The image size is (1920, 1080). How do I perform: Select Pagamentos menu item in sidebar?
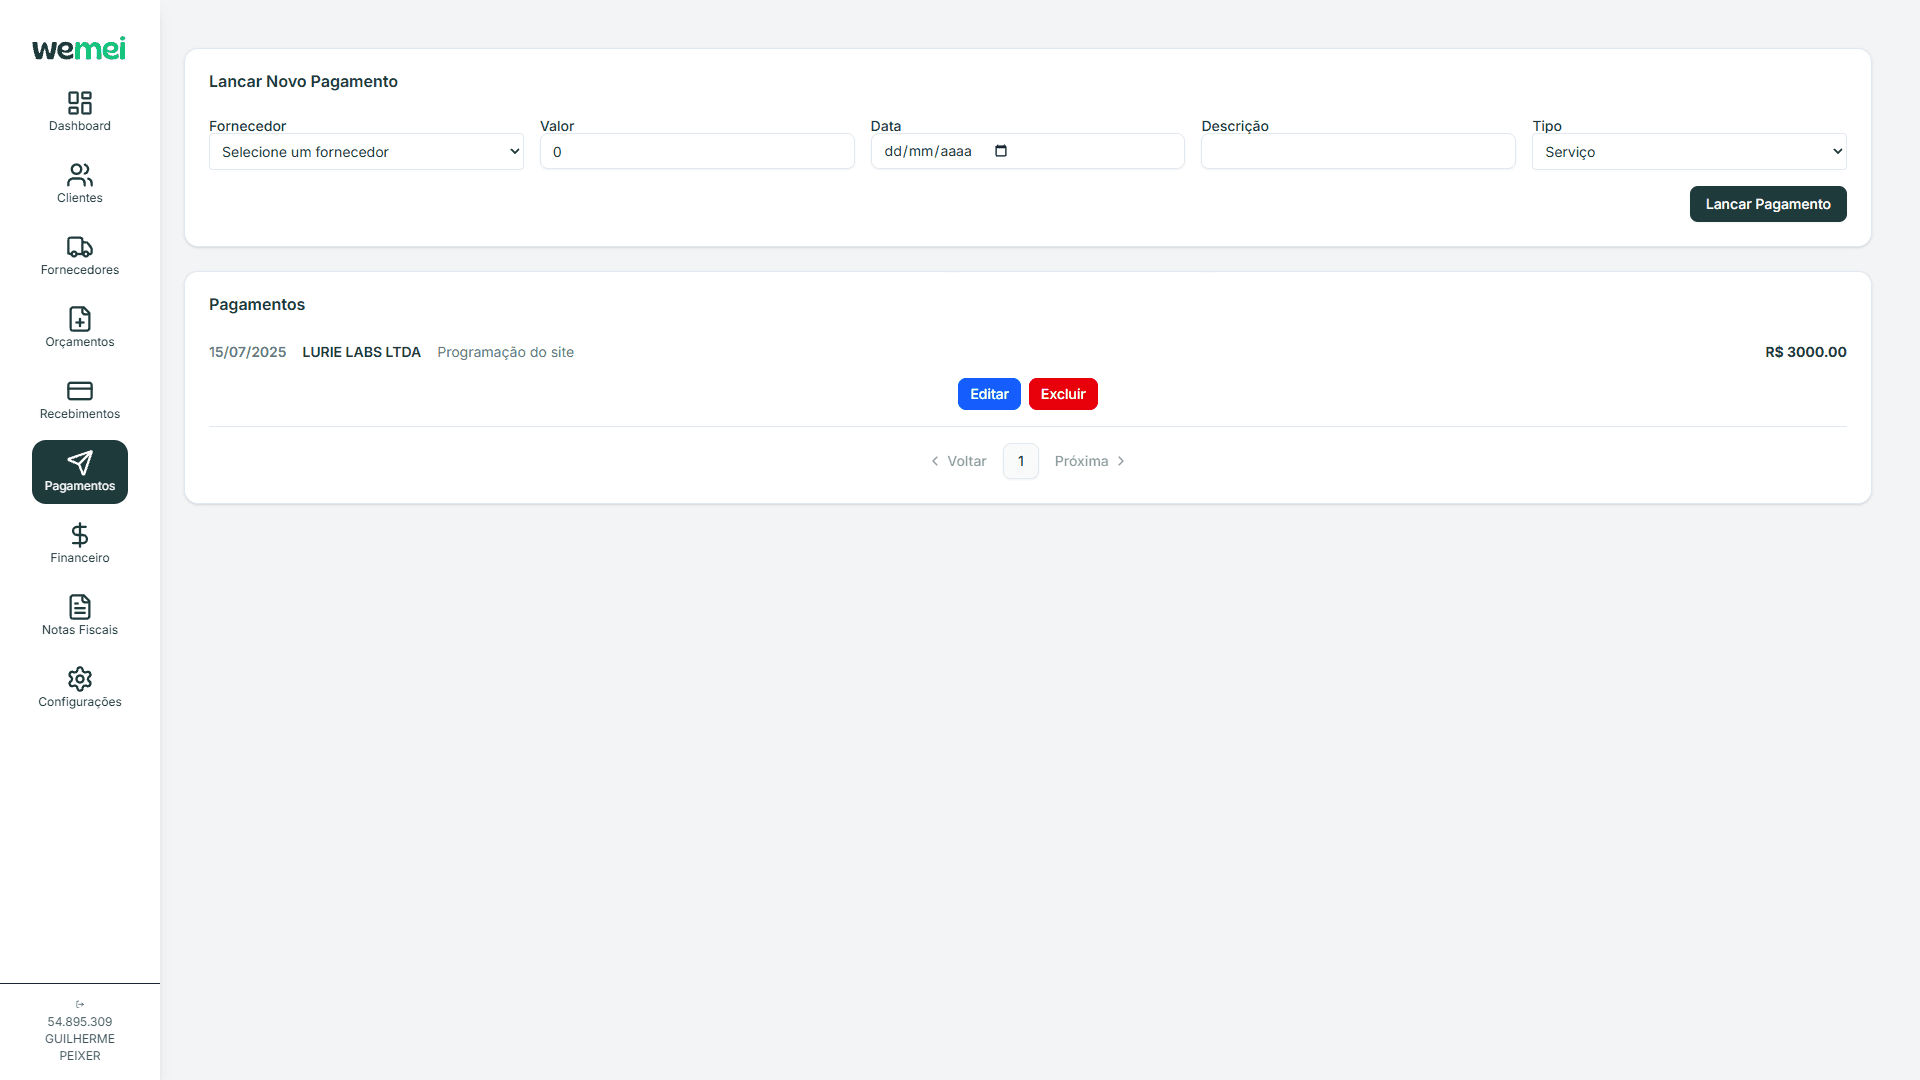pos(80,472)
